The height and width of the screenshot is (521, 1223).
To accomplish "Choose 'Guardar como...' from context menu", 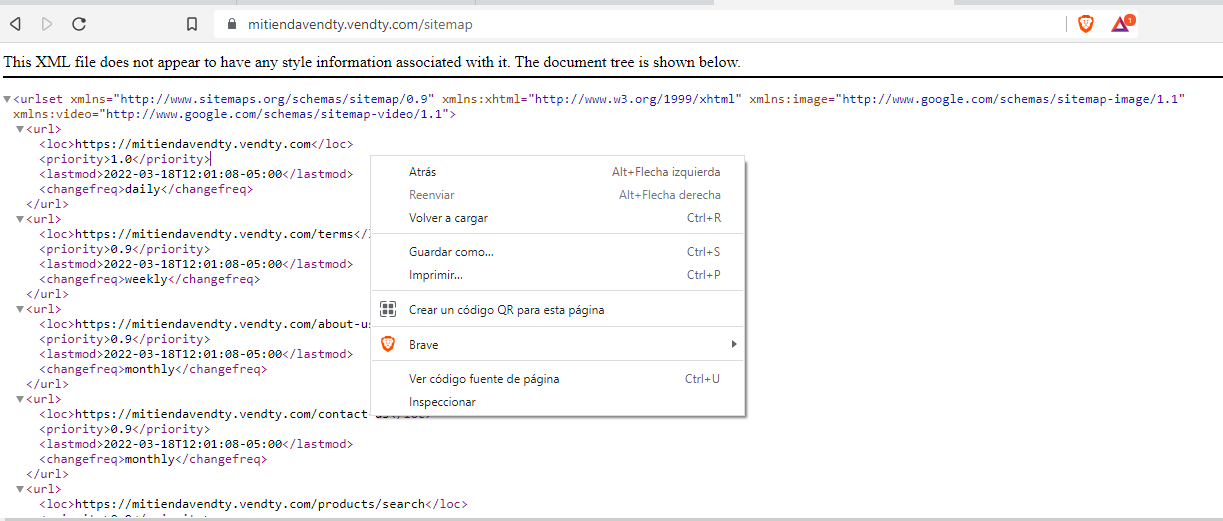I will 558,252.
